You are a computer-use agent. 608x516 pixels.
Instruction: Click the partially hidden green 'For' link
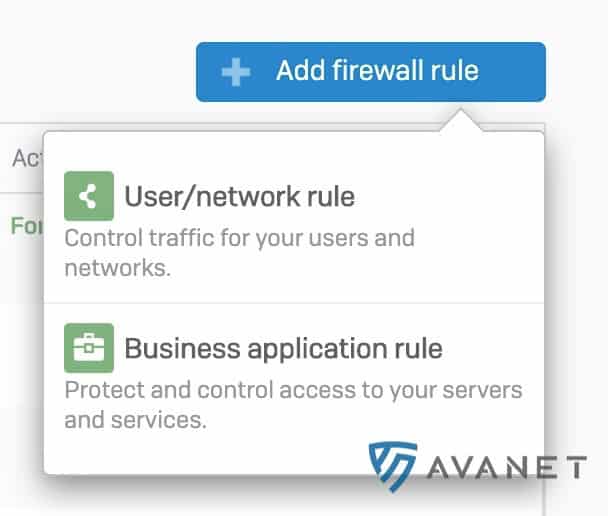coord(27,226)
